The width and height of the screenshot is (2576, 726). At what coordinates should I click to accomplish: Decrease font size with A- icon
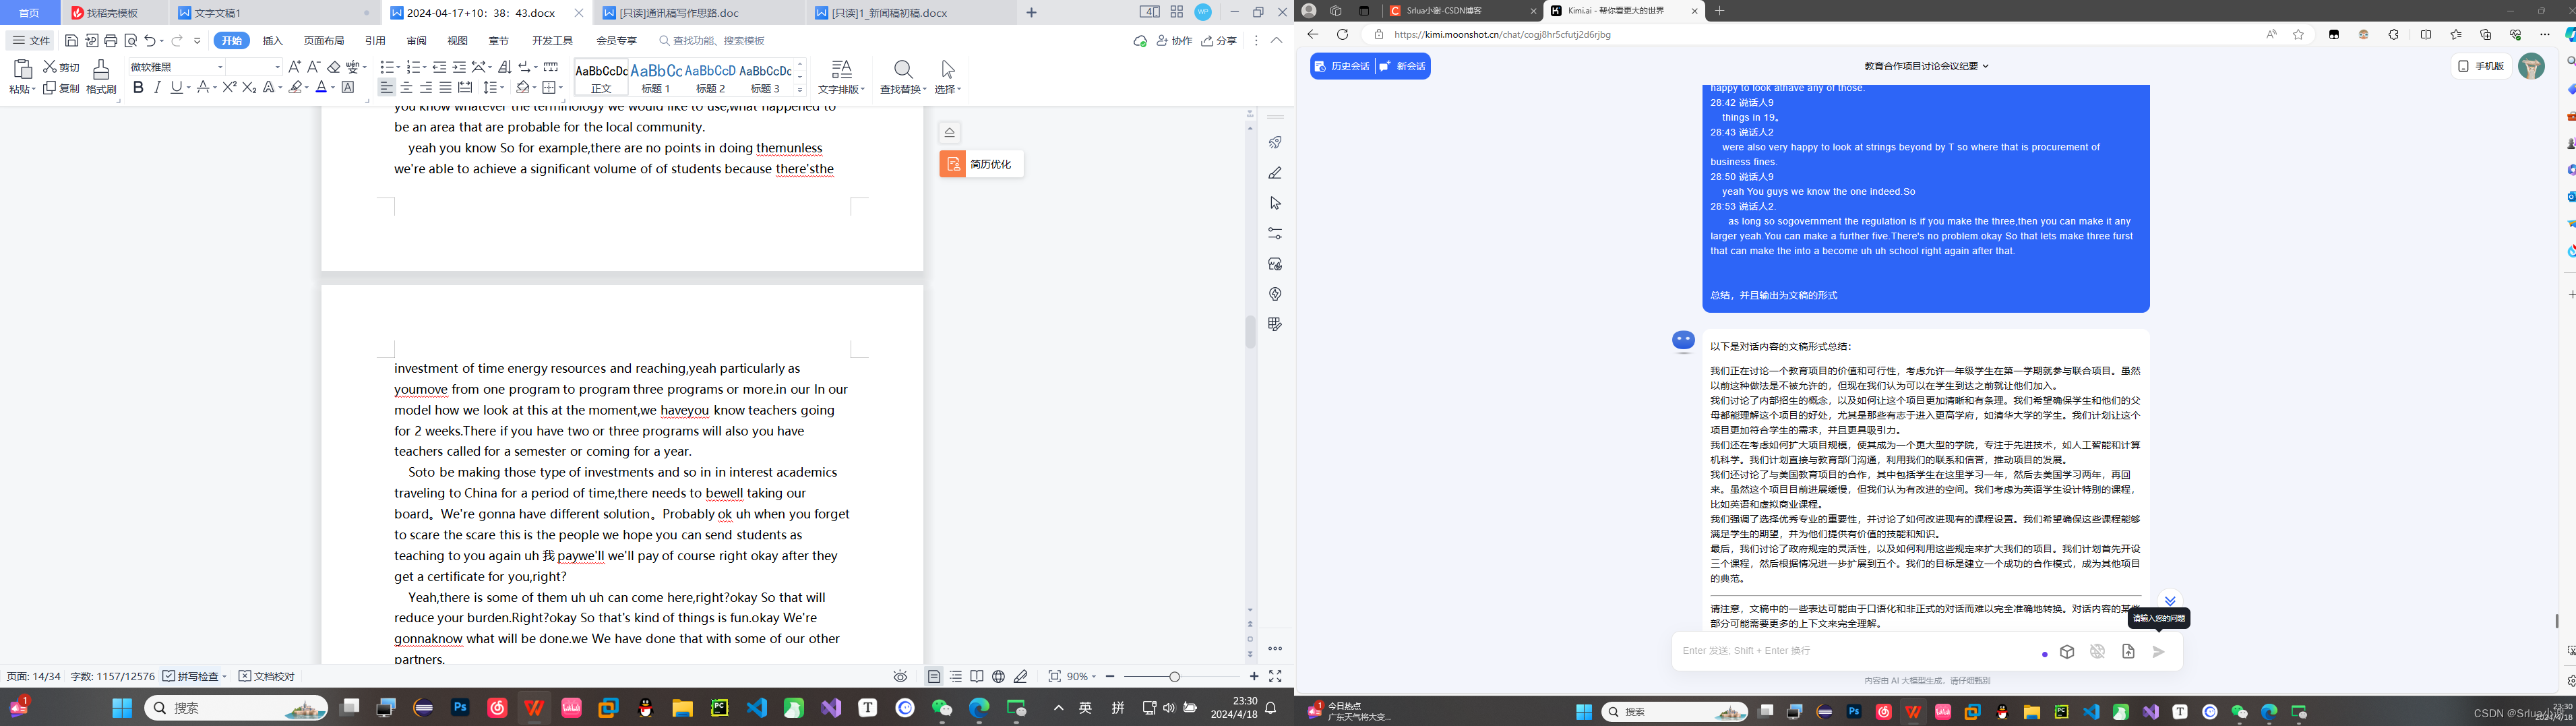coord(314,67)
